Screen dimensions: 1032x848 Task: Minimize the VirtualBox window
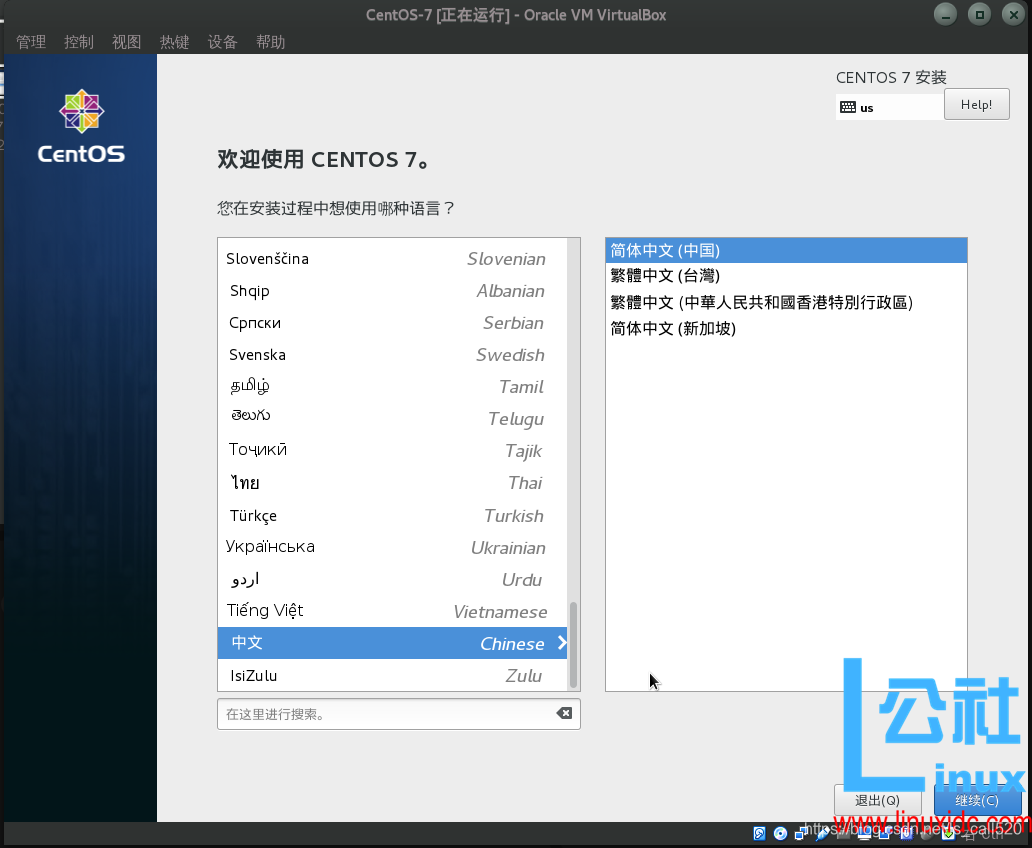[945, 14]
